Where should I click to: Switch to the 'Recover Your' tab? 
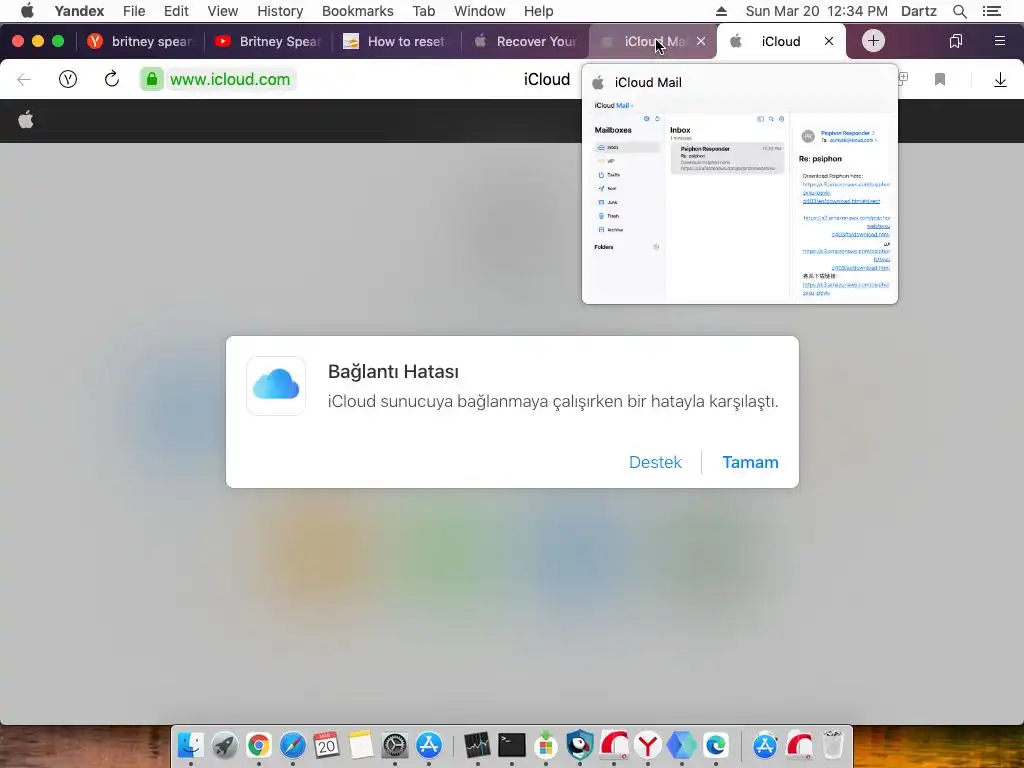point(524,41)
